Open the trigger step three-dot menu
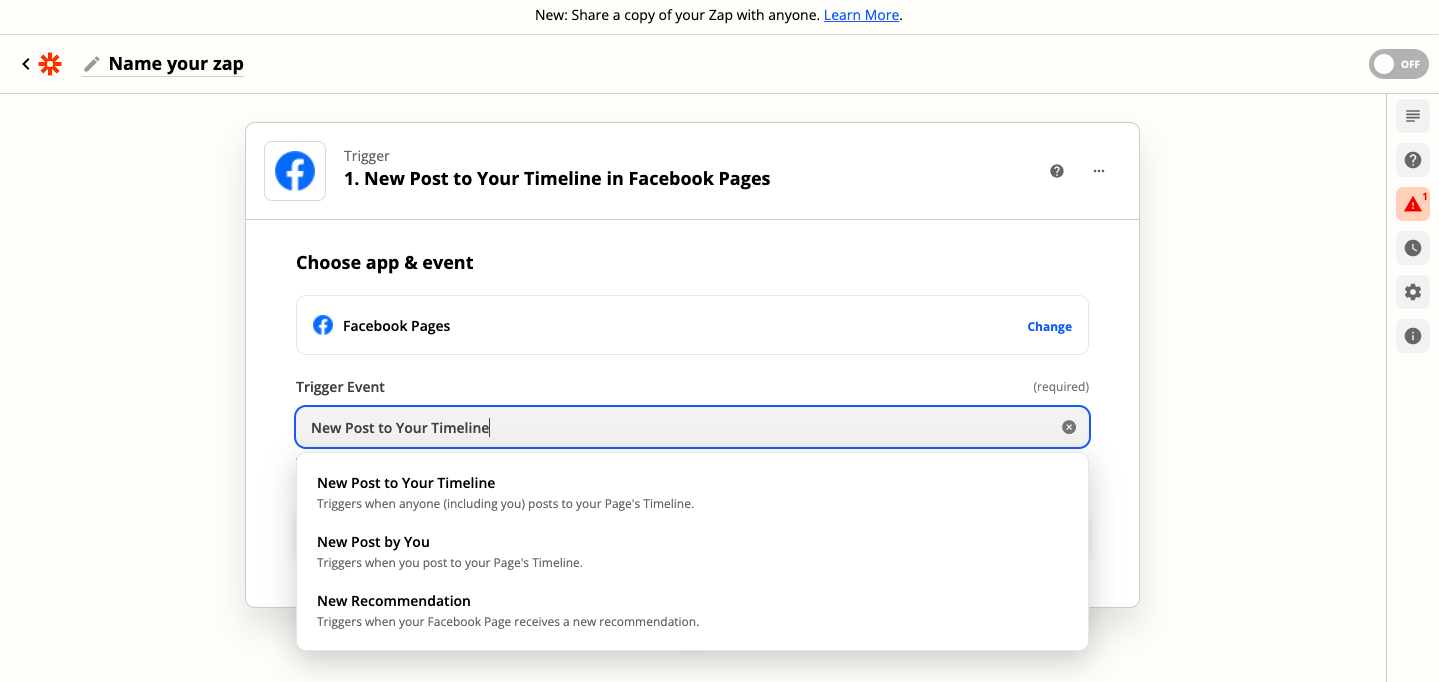The height and width of the screenshot is (682, 1439). point(1099,171)
